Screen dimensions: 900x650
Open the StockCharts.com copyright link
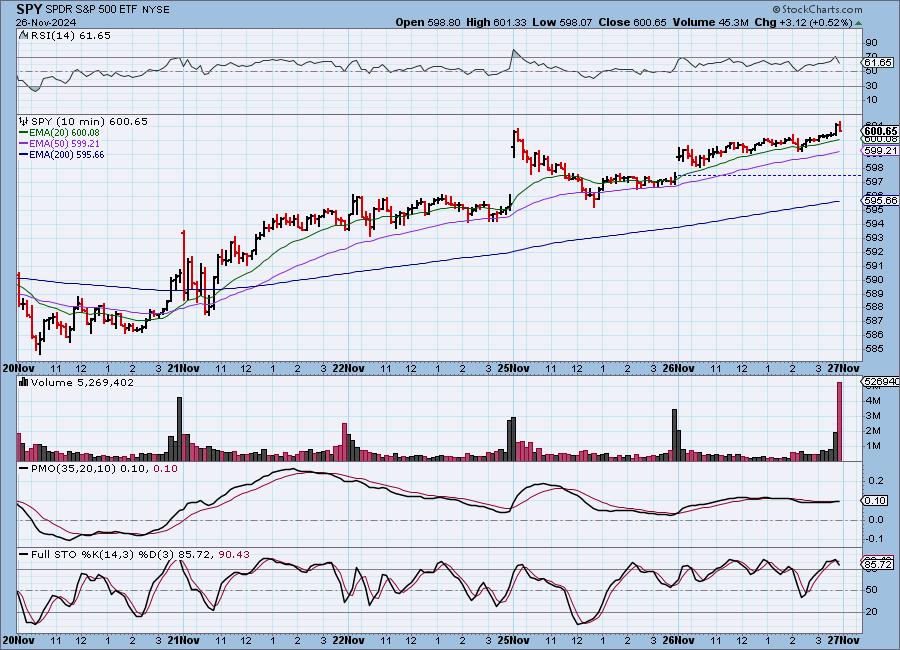click(817, 9)
